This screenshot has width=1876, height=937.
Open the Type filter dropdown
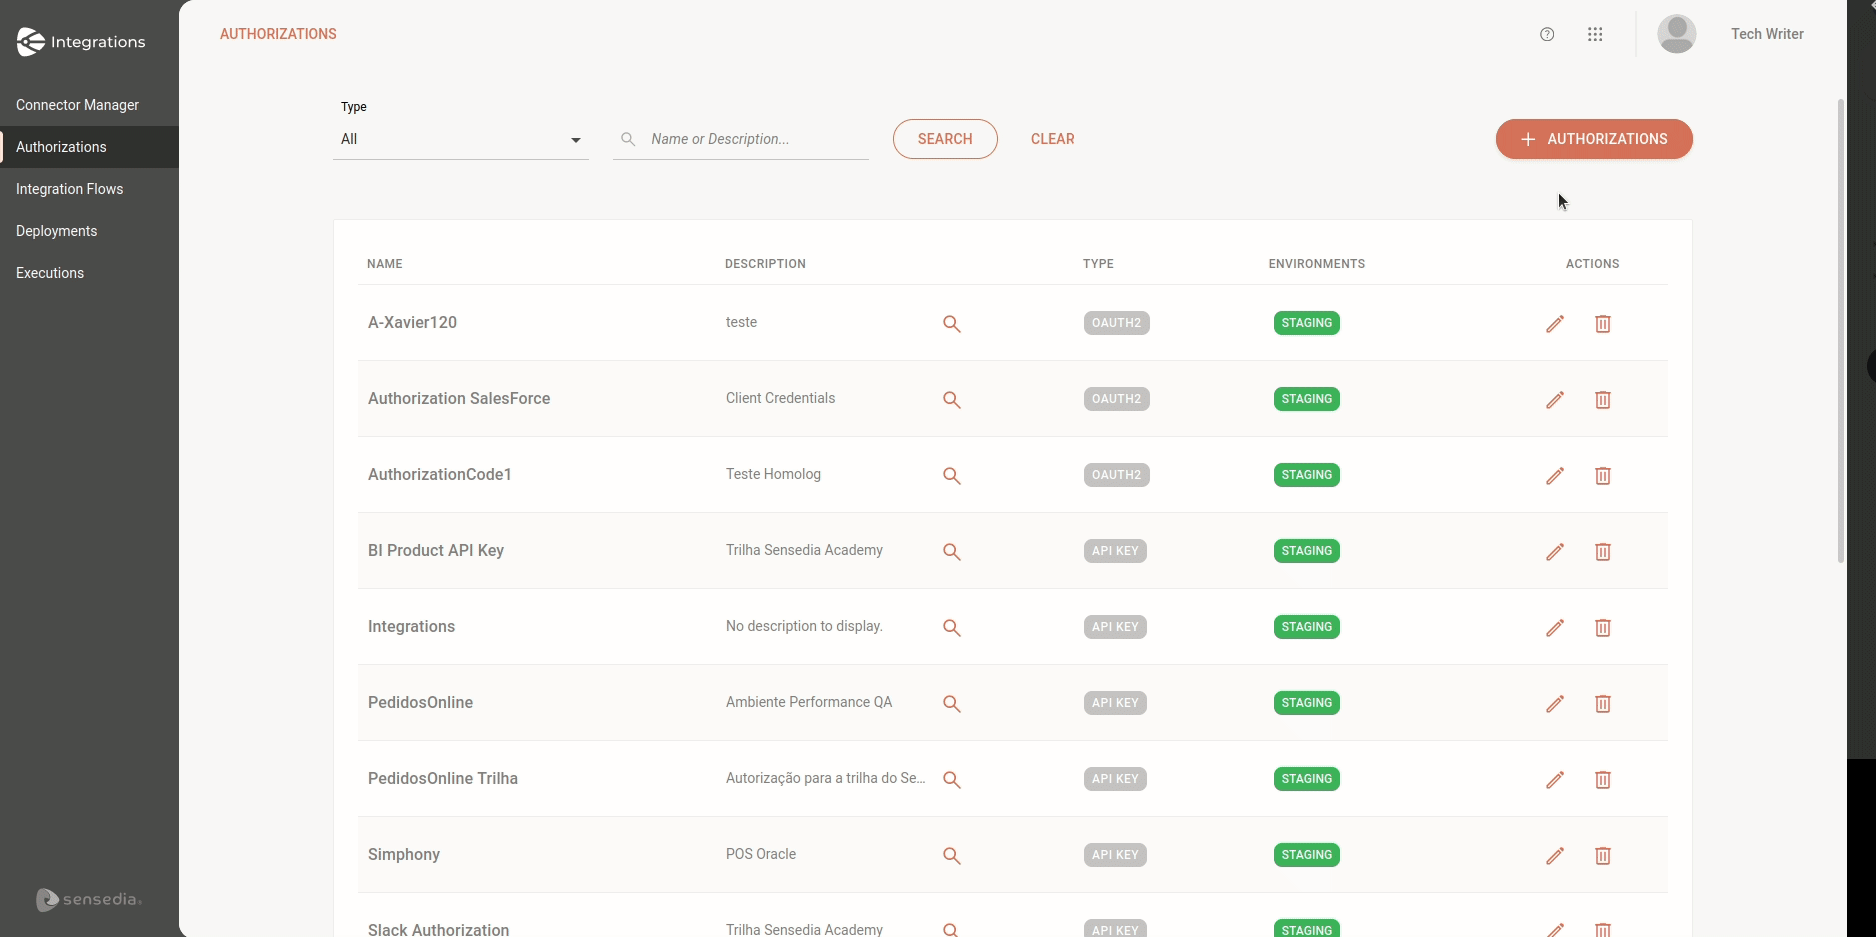coord(461,139)
